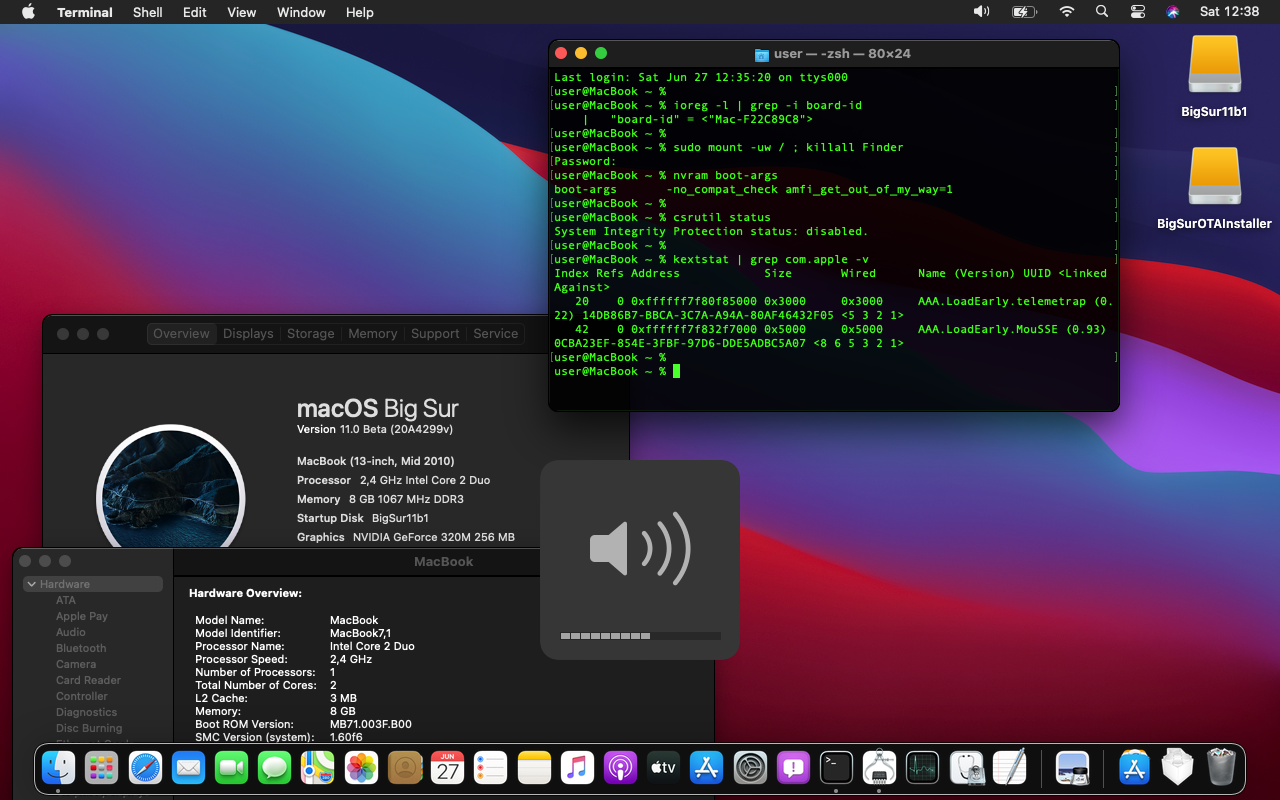The width and height of the screenshot is (1280, 800).
Task: Click the Terminal command prompt area
Action: 676,372
